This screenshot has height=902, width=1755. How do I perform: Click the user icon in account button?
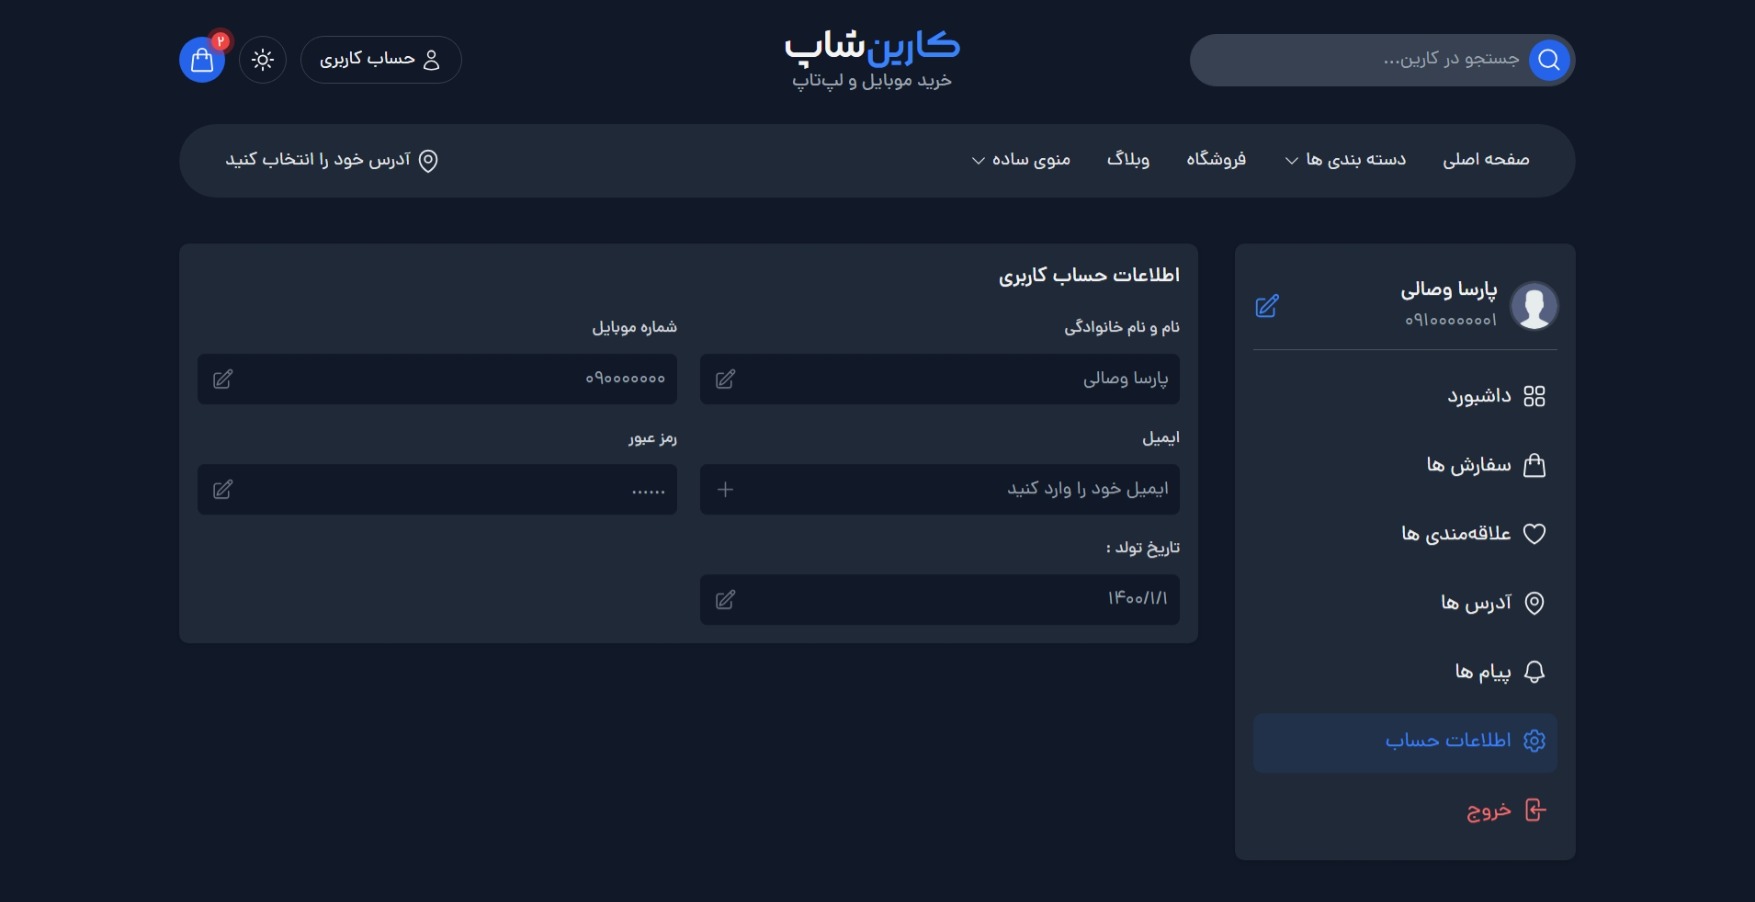pos(432,60)
